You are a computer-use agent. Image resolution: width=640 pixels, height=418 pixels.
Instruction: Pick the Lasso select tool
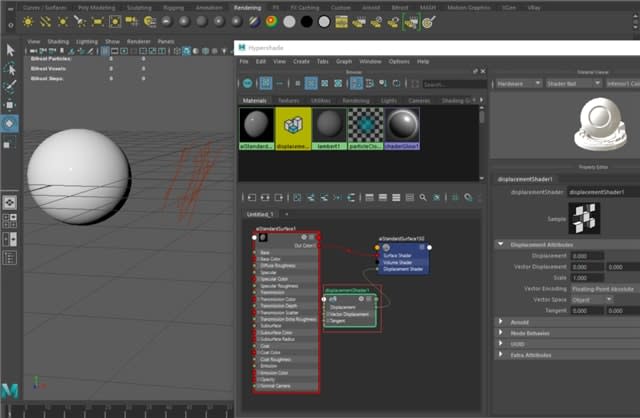pyautogui.click(x=10, y=69)
